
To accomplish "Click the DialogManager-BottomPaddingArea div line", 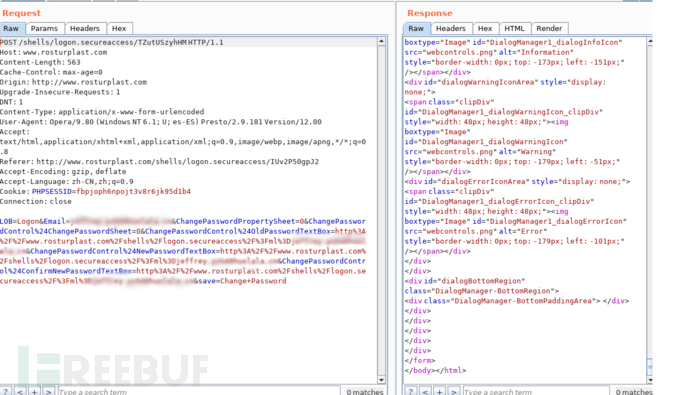I will click(x=517, y=301).
